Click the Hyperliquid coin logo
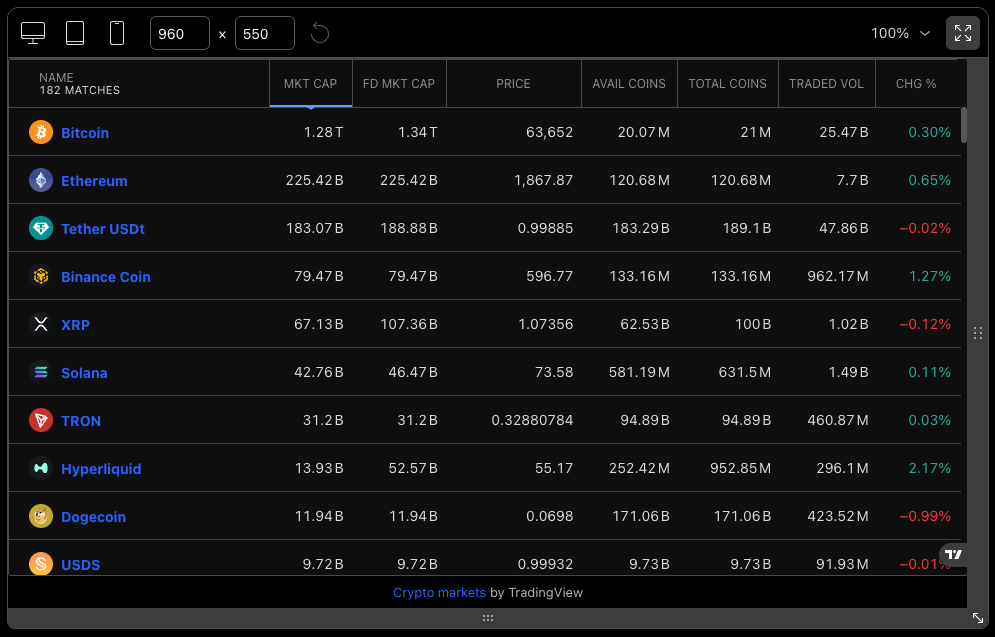Image resolution: width=995 pixels, height=637 pixels. [41, 468]
